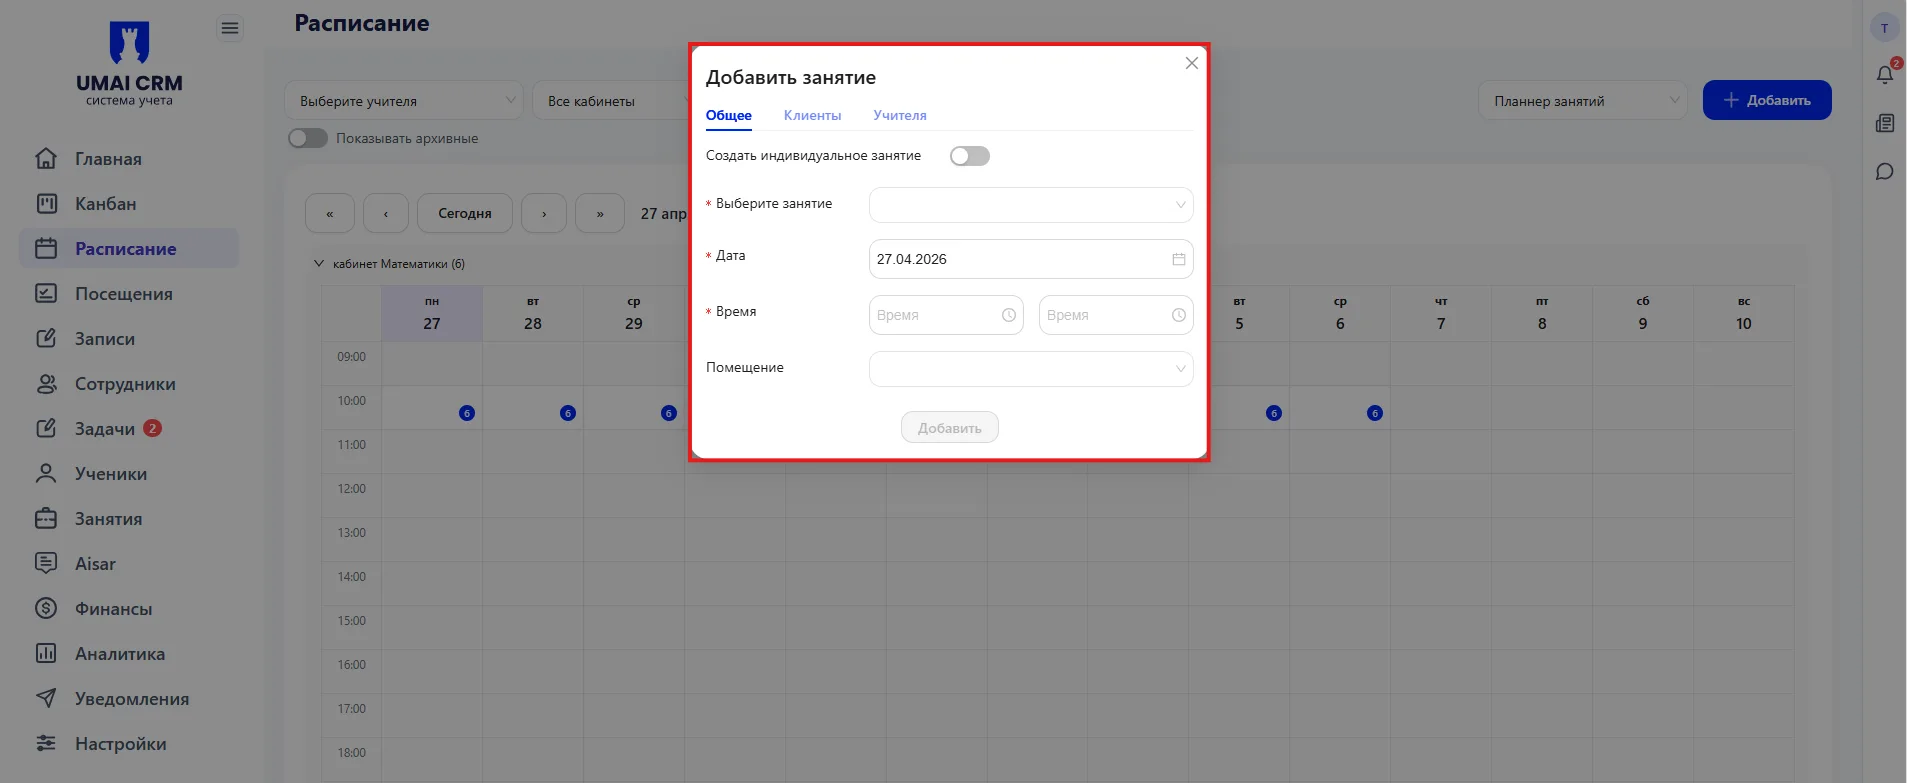This screenshot has height=783, width=1907.
Task: Open the Выберите занятие dropdown
Action: click(1031, 205)
